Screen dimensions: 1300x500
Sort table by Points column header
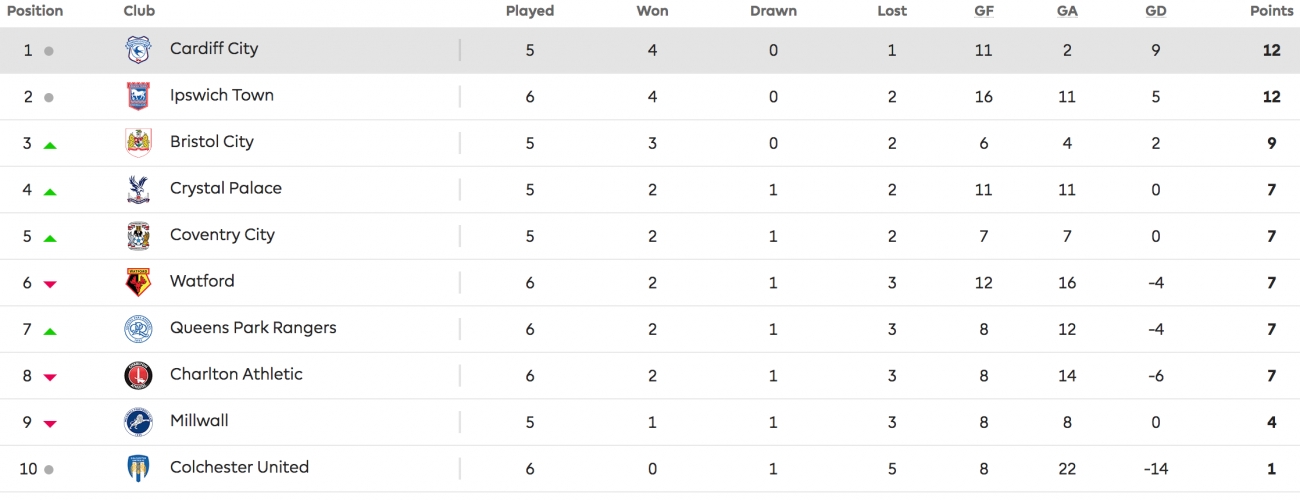(x=1271, y=11)
